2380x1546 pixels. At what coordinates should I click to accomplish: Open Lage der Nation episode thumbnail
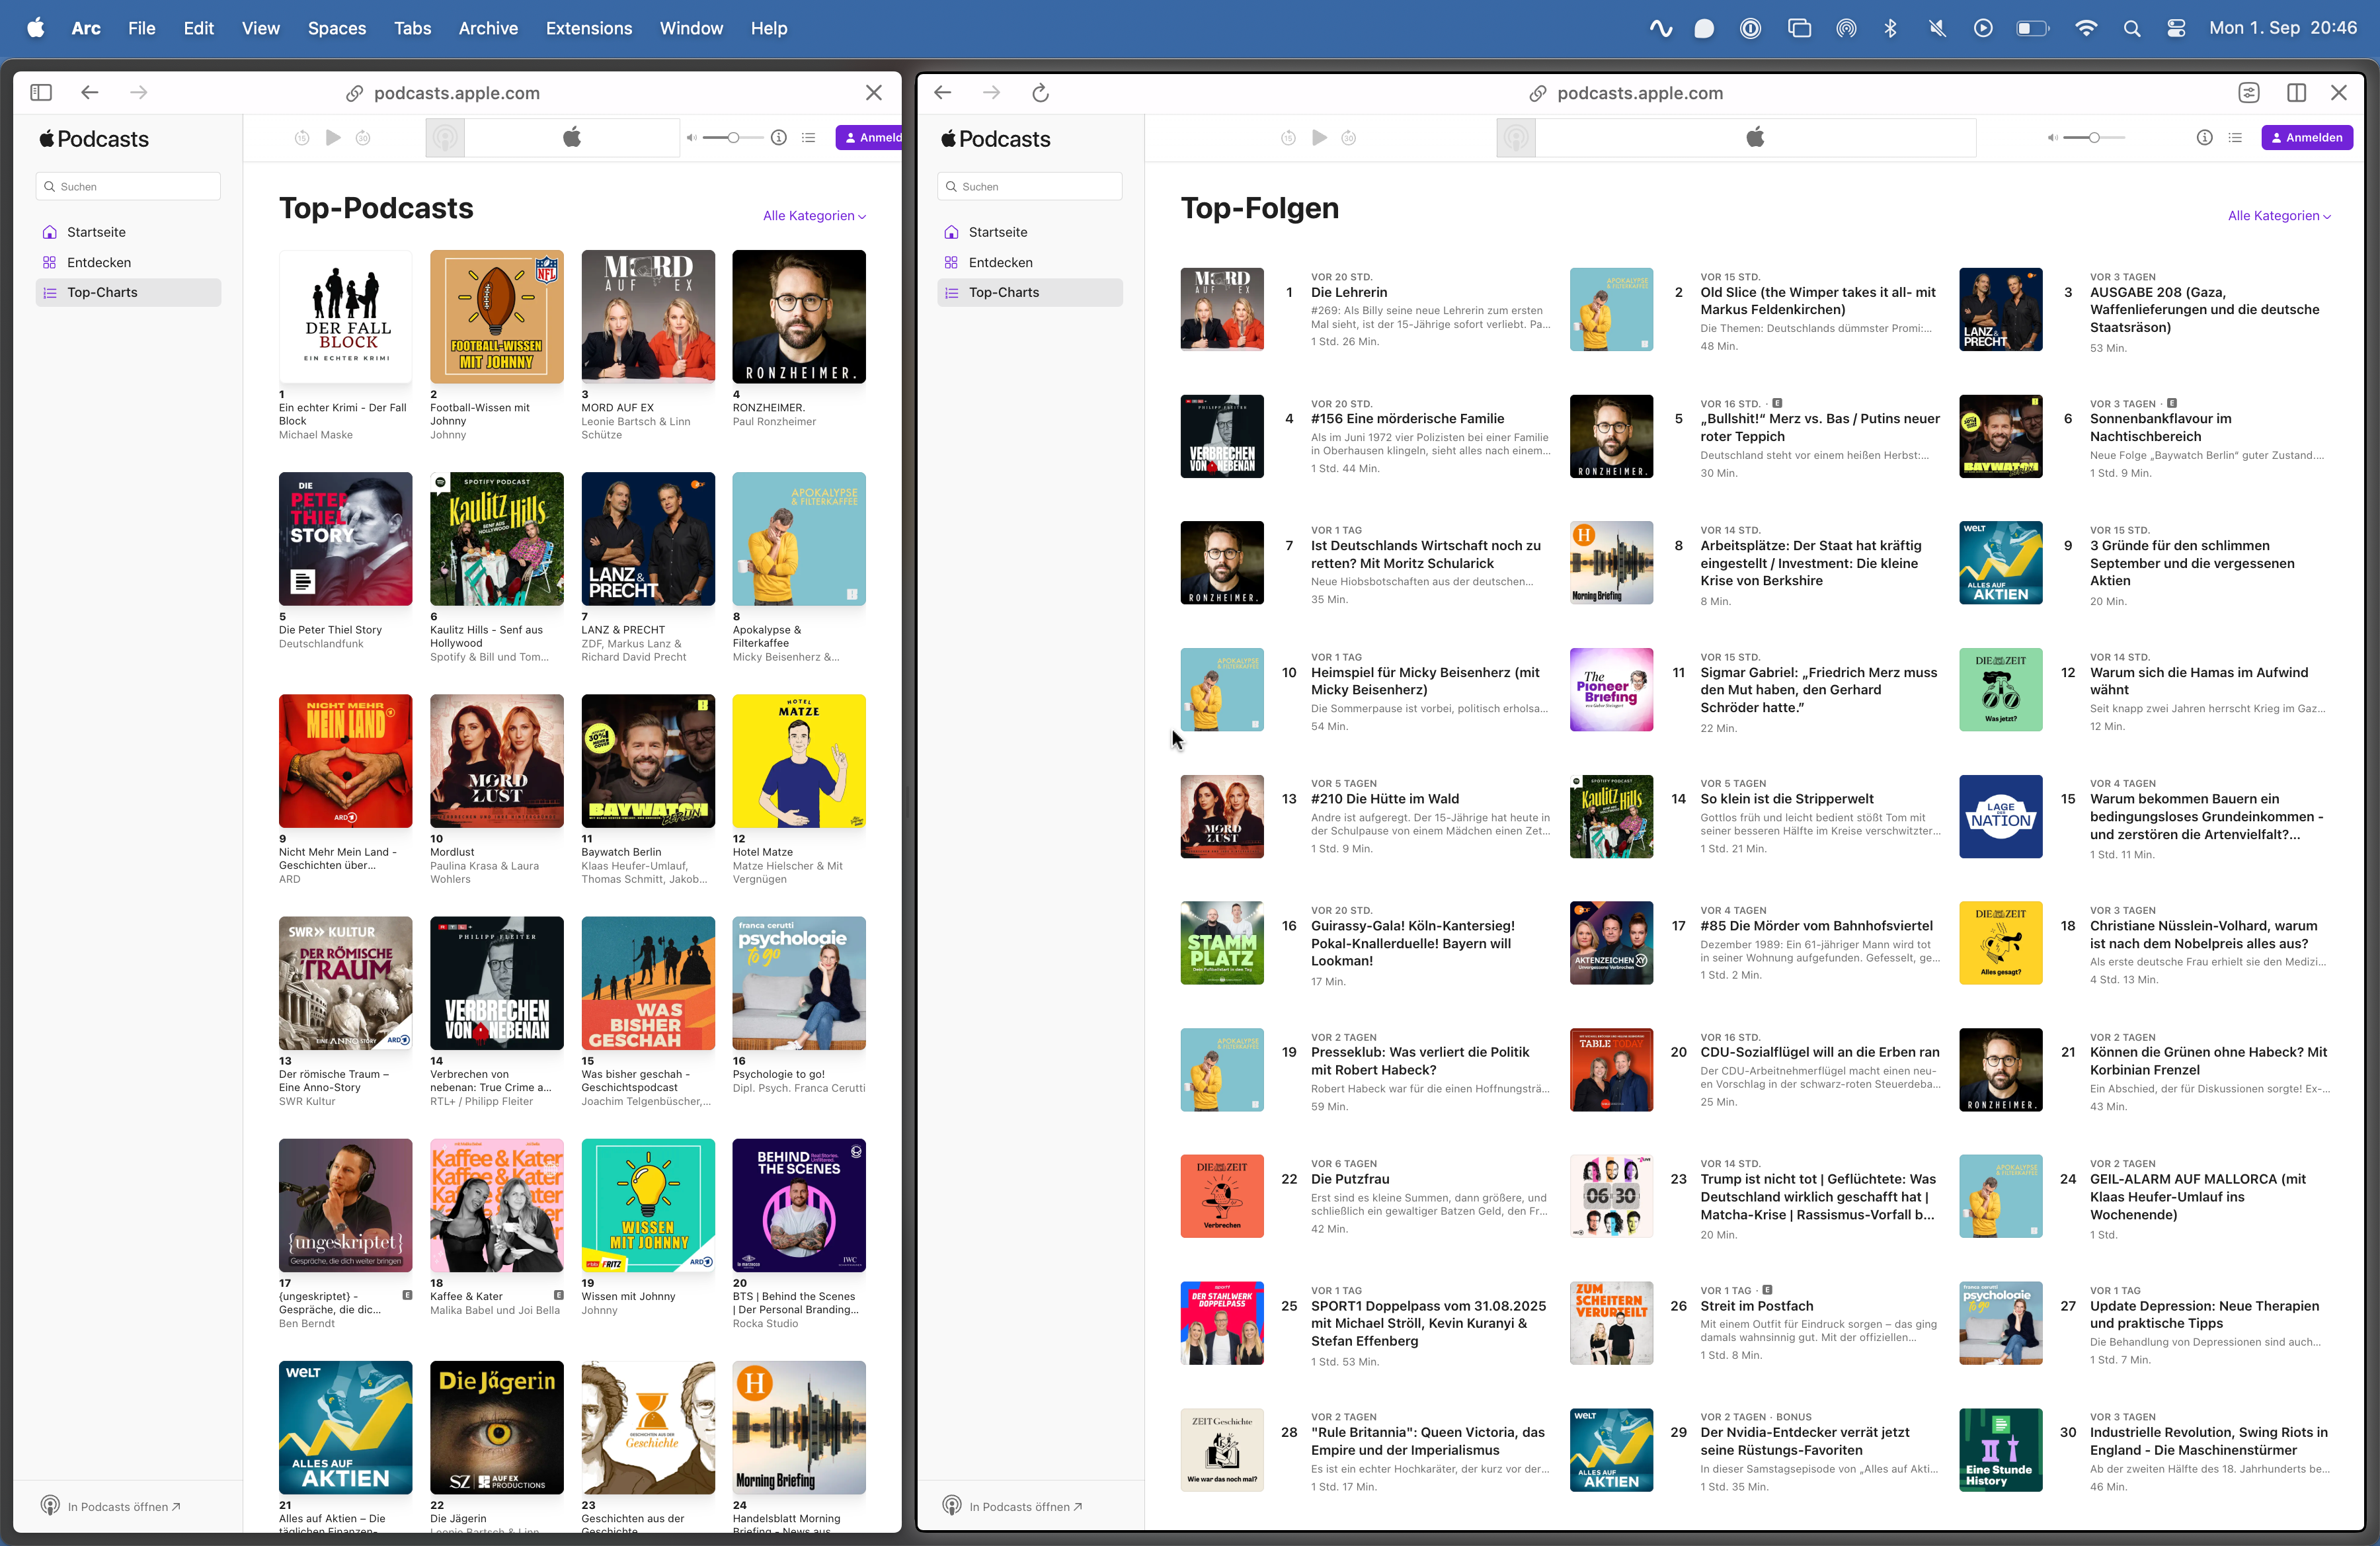[2000, 816]
